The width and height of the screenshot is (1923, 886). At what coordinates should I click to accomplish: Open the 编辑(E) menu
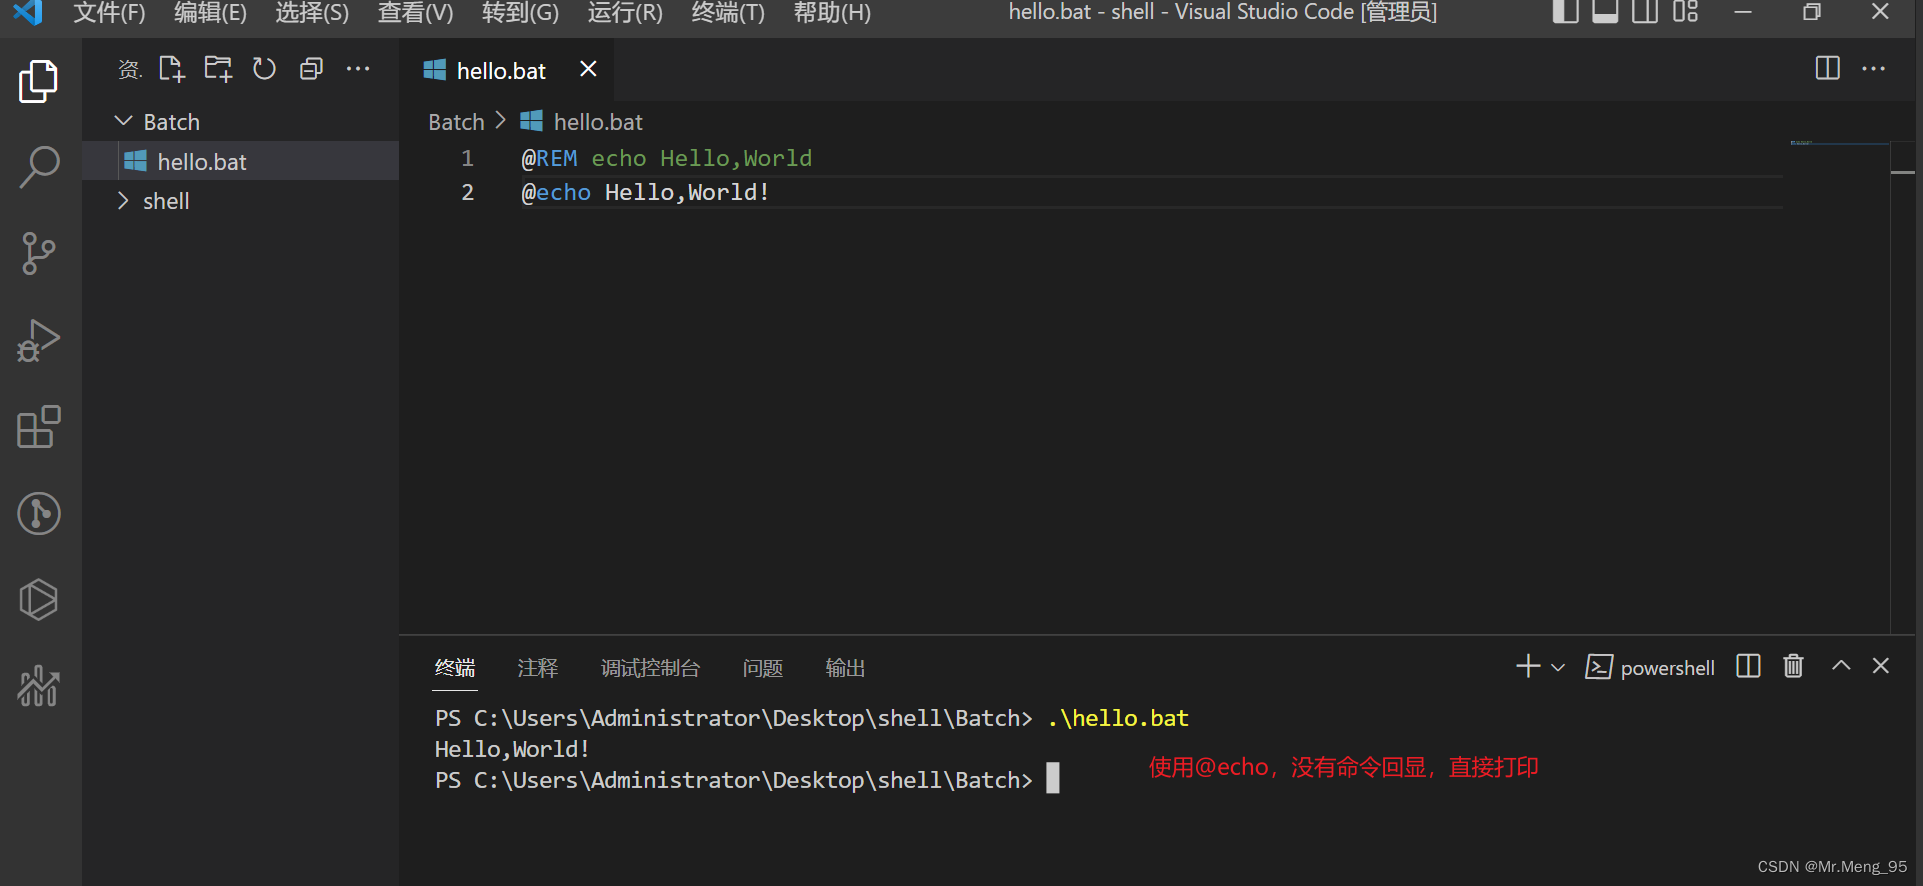(210, 13)
